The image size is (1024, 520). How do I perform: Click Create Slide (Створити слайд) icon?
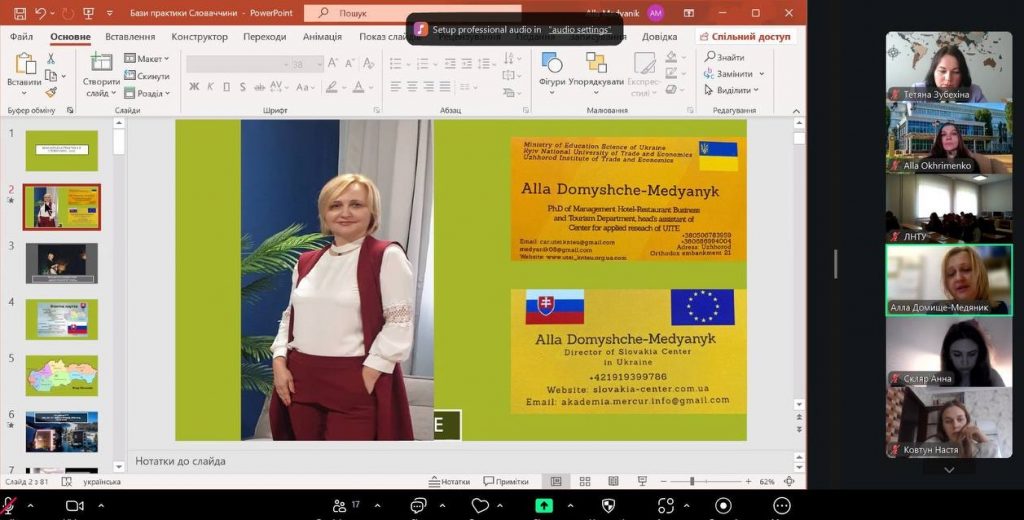point(101,65)
